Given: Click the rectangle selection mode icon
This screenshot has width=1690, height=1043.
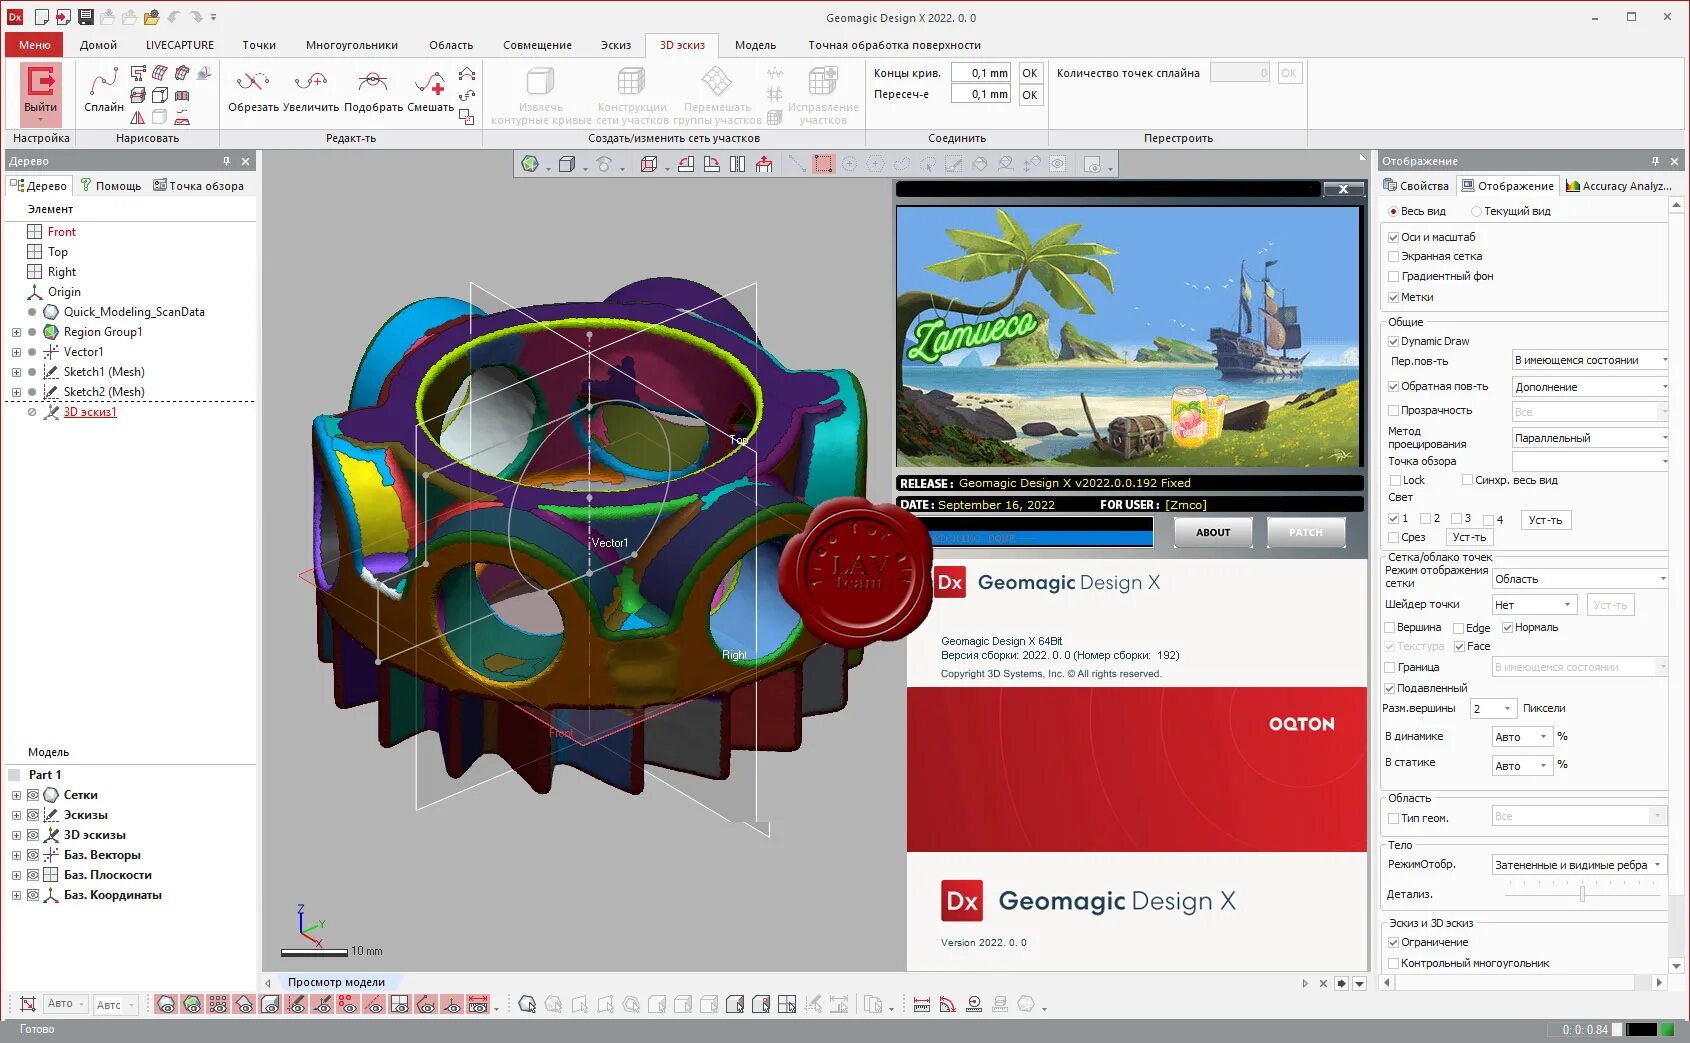Looking at the screenshot, I should coord(823,164).
